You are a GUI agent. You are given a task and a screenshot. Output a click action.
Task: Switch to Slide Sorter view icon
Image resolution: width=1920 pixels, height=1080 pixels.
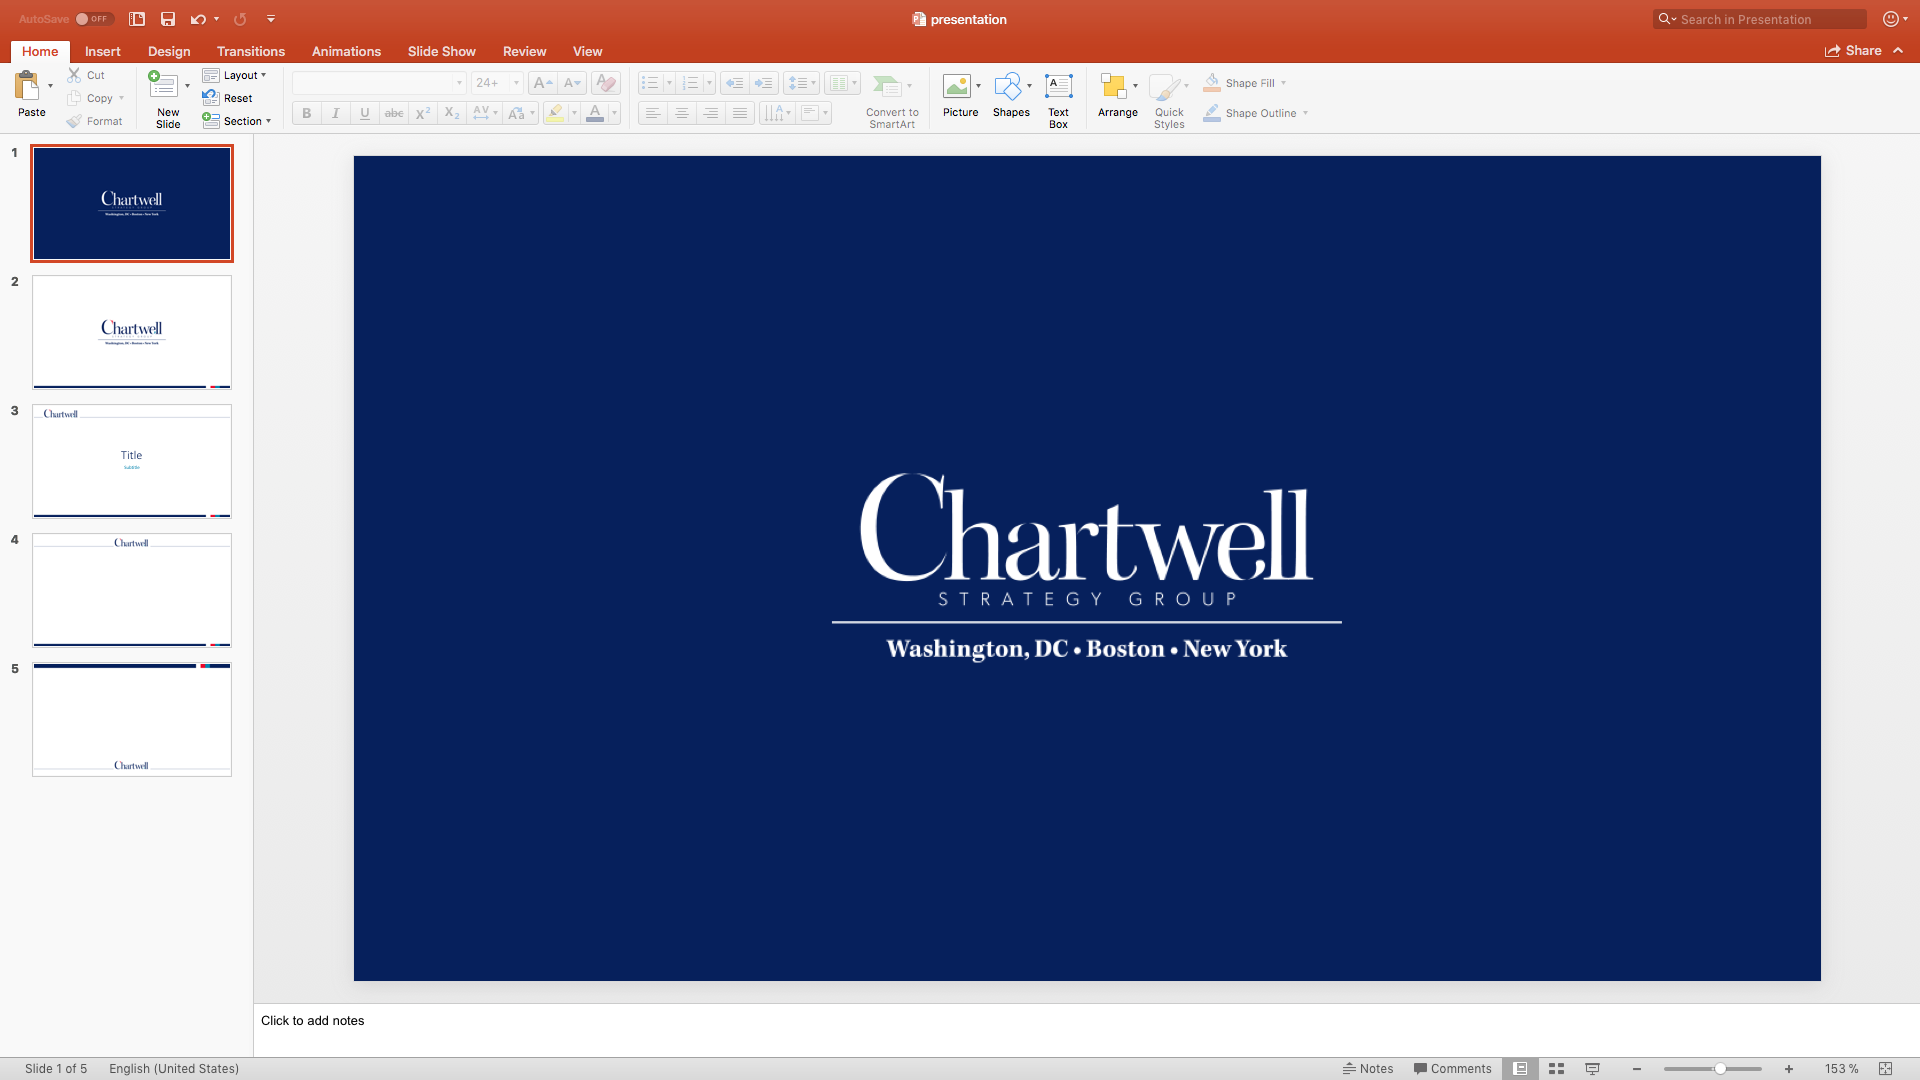[x=1556, y=1069]
